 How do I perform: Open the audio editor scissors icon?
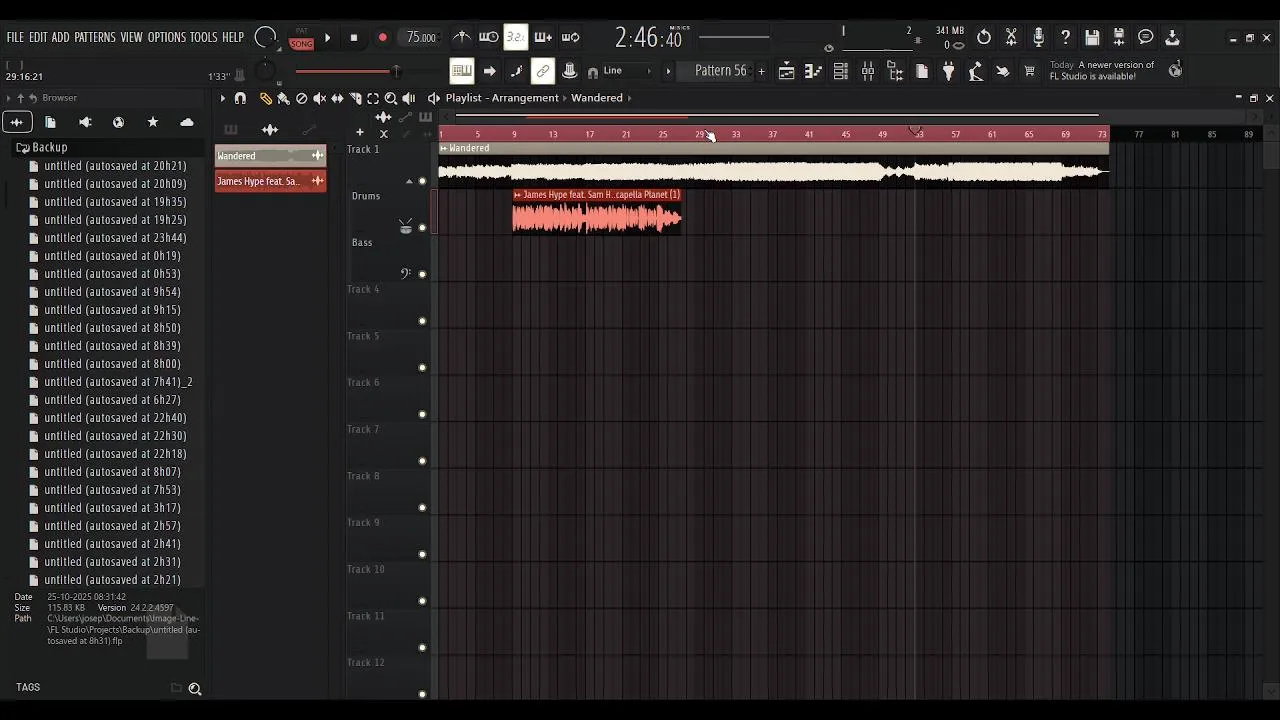click(1011, 38)
